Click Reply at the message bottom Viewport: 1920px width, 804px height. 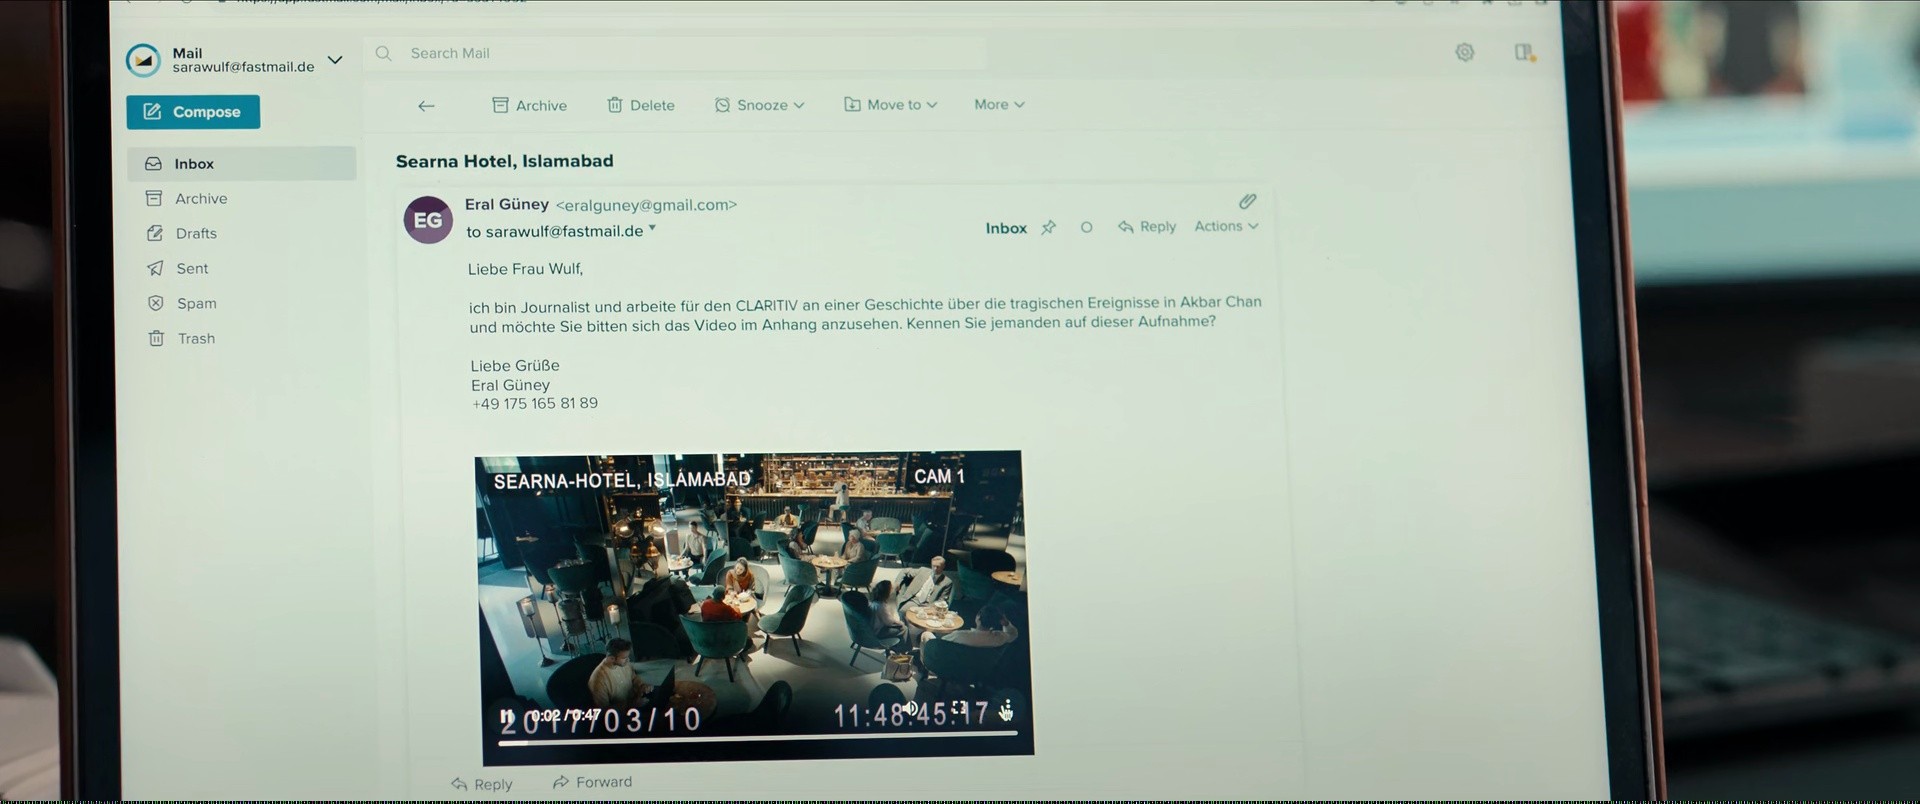click(481, 784)
